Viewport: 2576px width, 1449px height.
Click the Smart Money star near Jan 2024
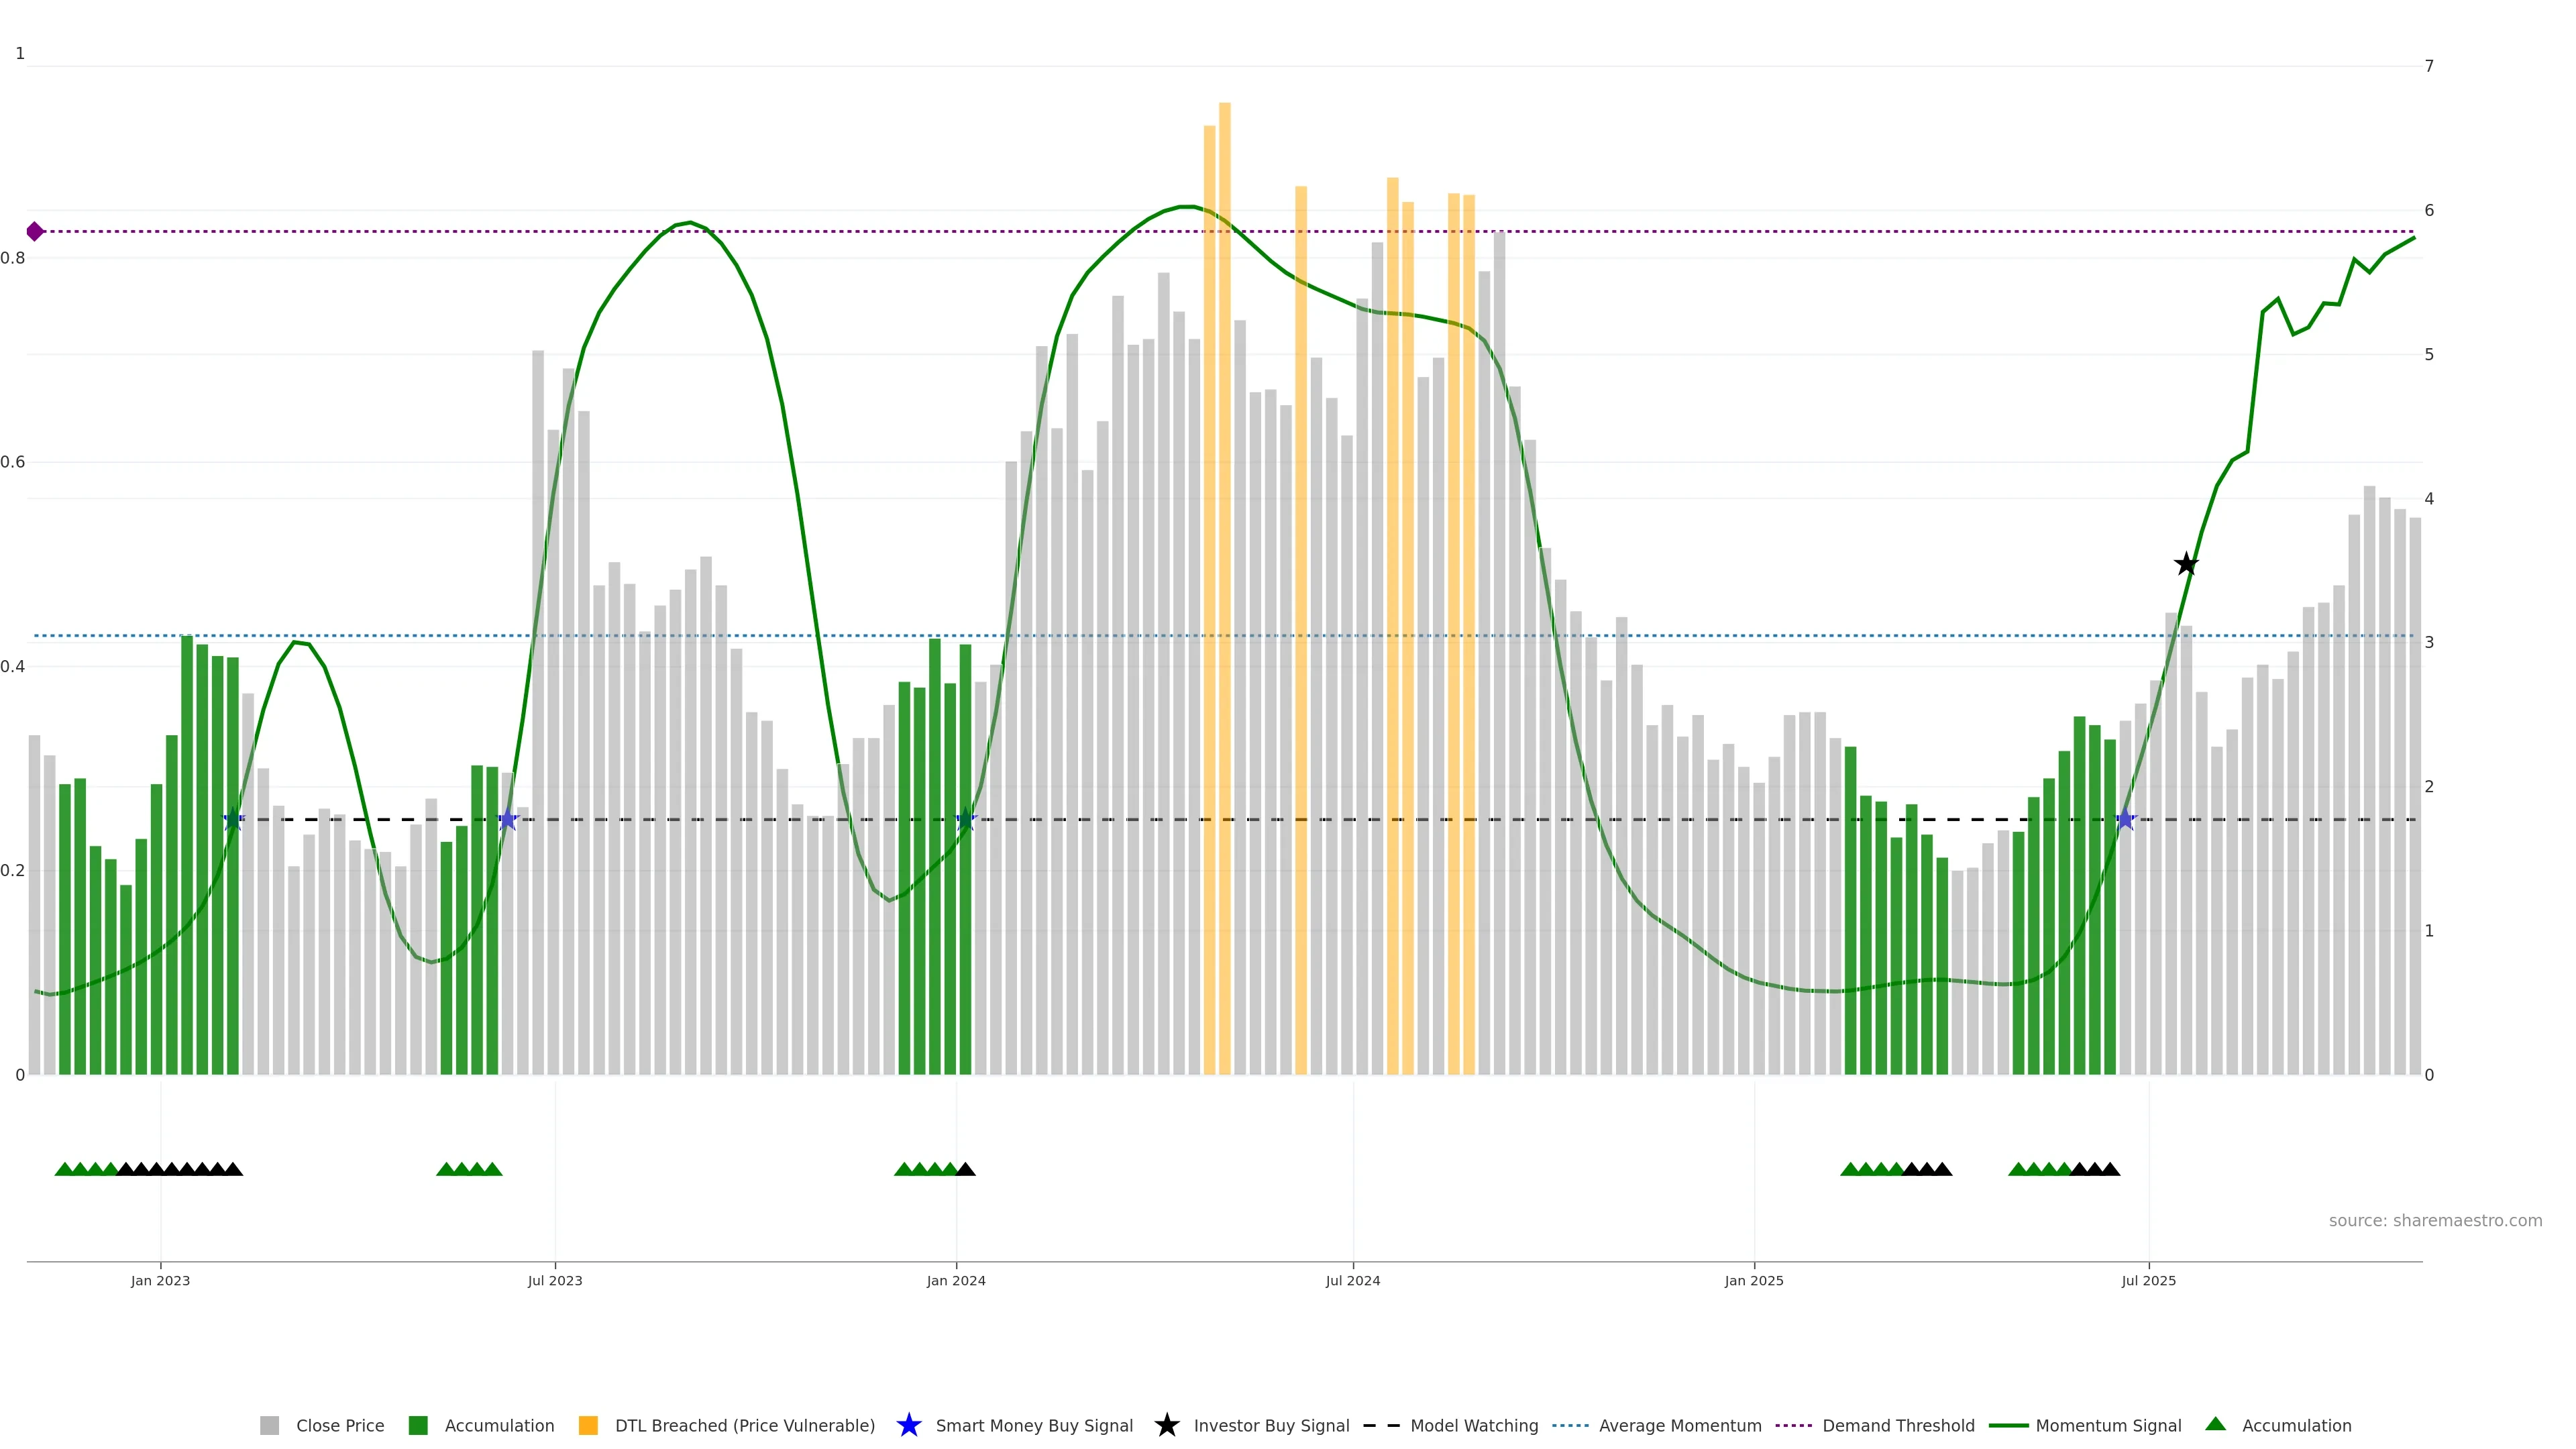(965, 820)
